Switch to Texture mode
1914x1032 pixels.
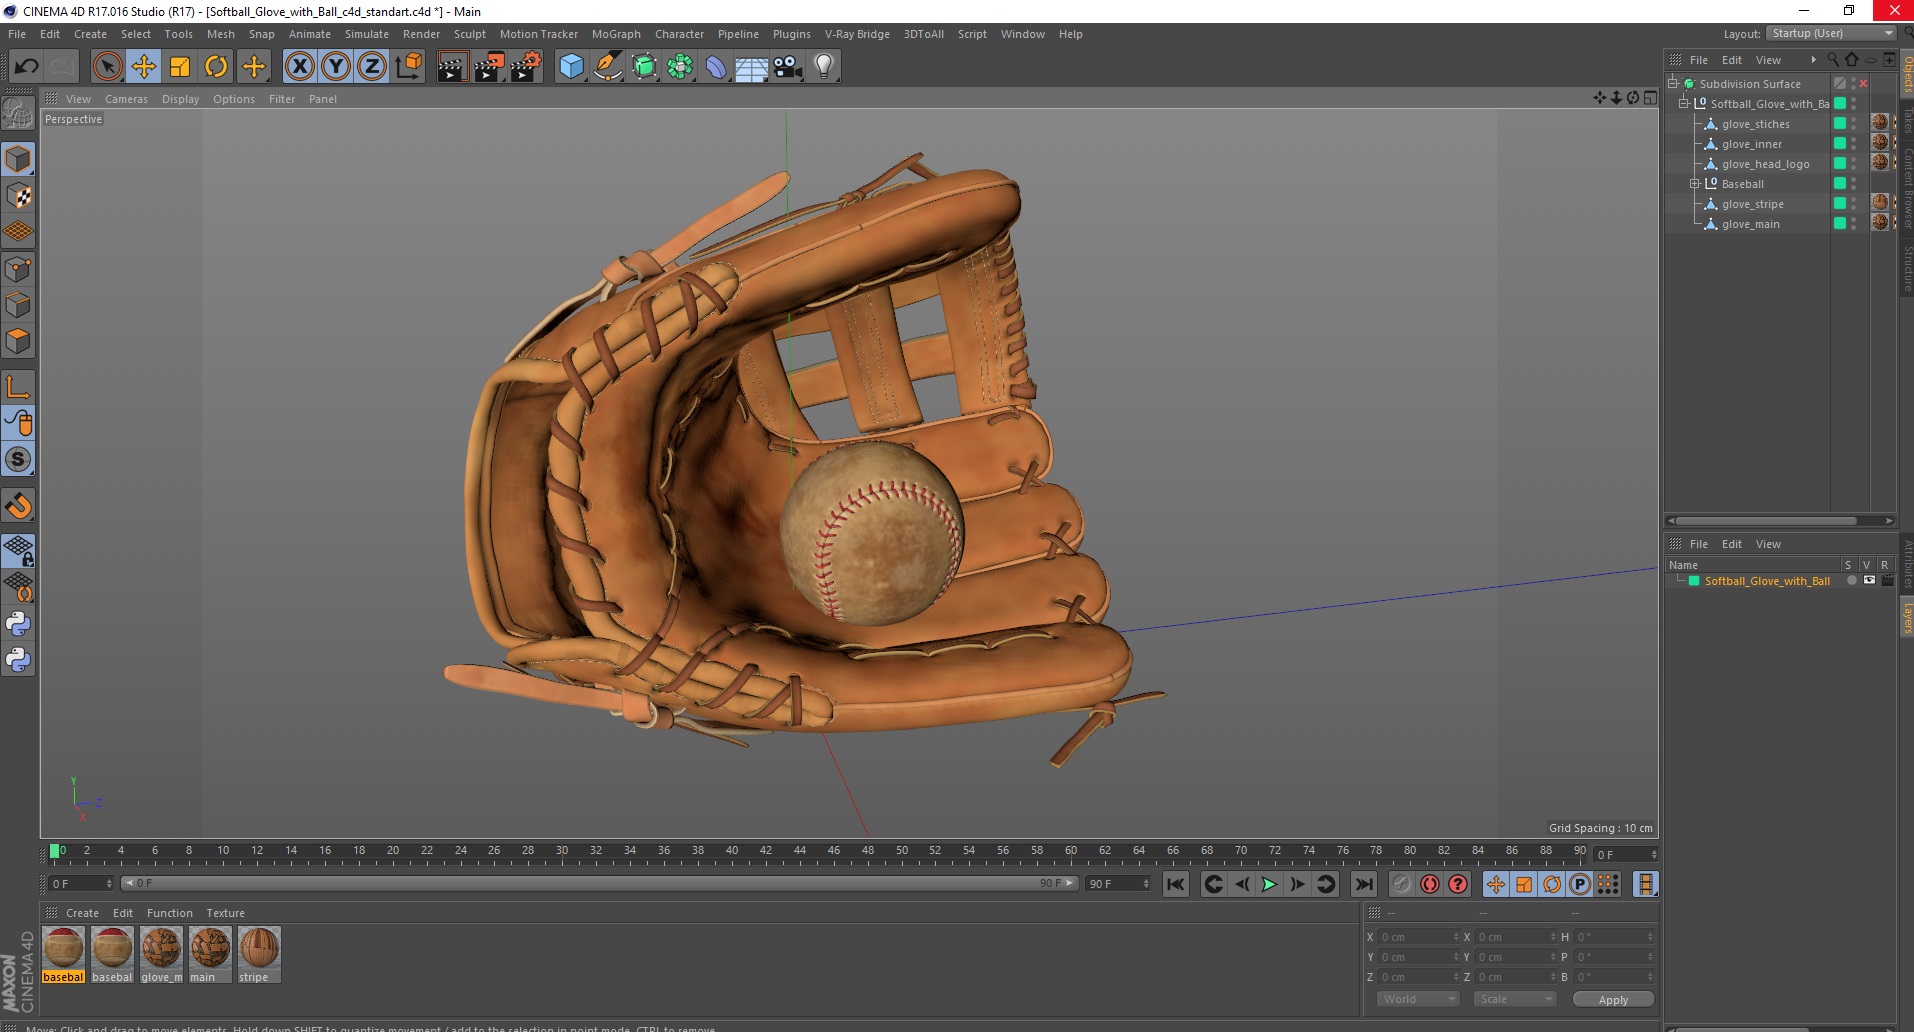[18, 196]
